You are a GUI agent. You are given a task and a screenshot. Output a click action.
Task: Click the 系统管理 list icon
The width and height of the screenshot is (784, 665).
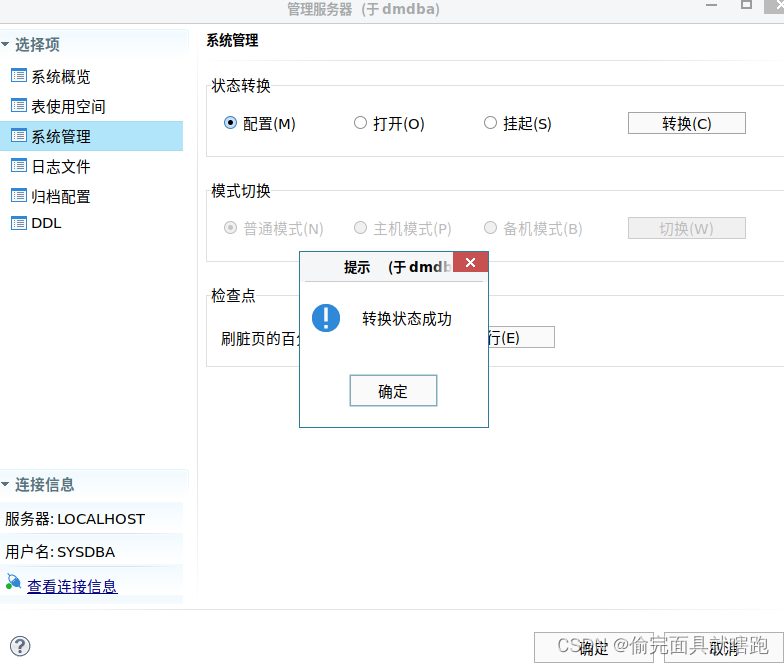(x=18, y=136)
